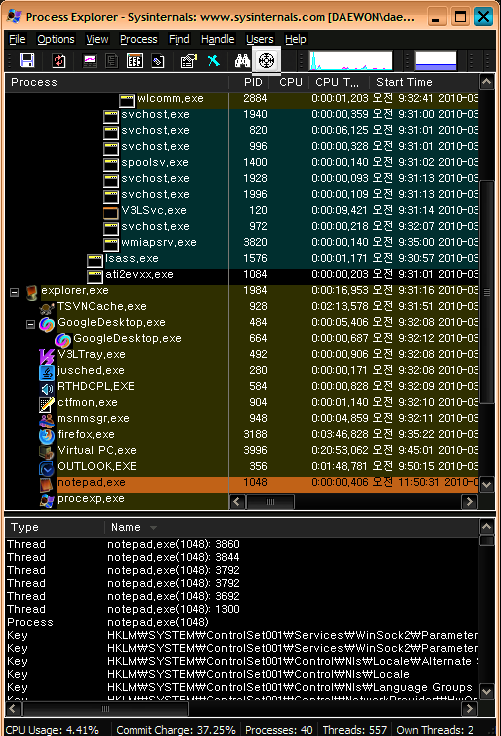
Task: Sort by the PID column header
Action: pos(249,82)
